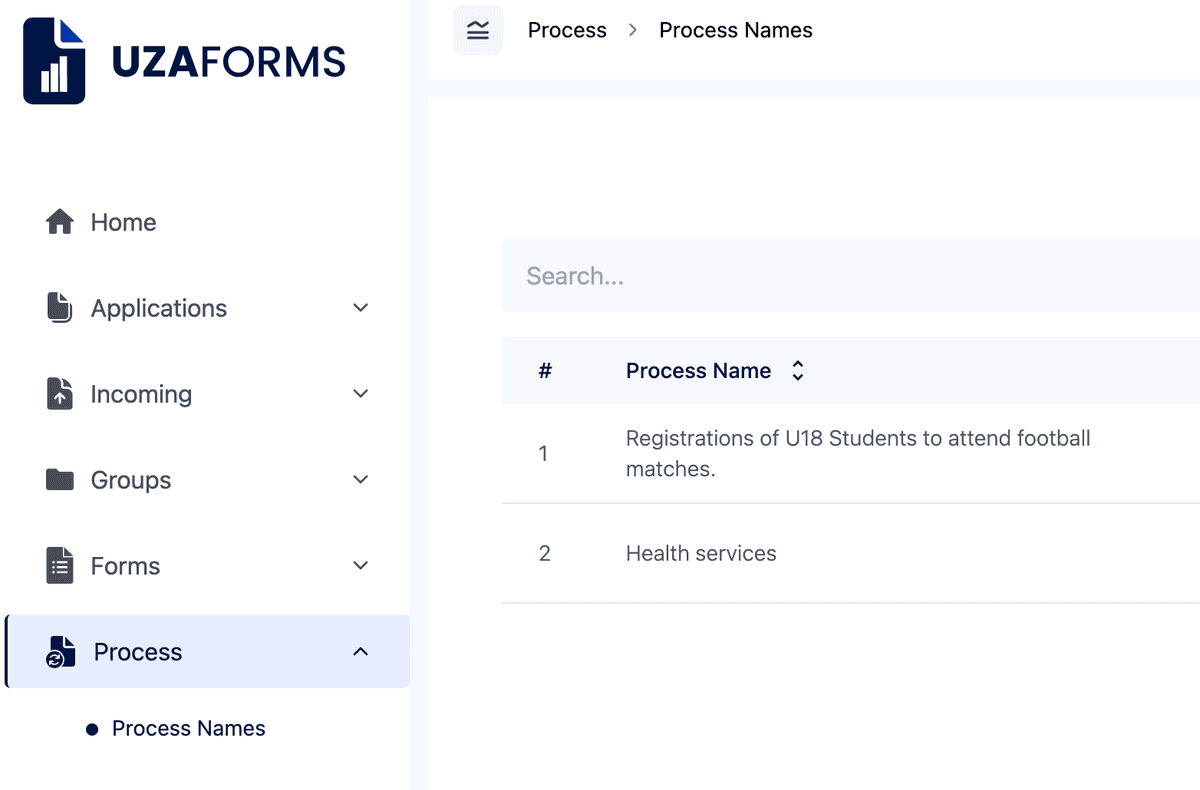Click the Process Names breadcrumb
Screen dimensions: 1200x790
click(735, 30)
